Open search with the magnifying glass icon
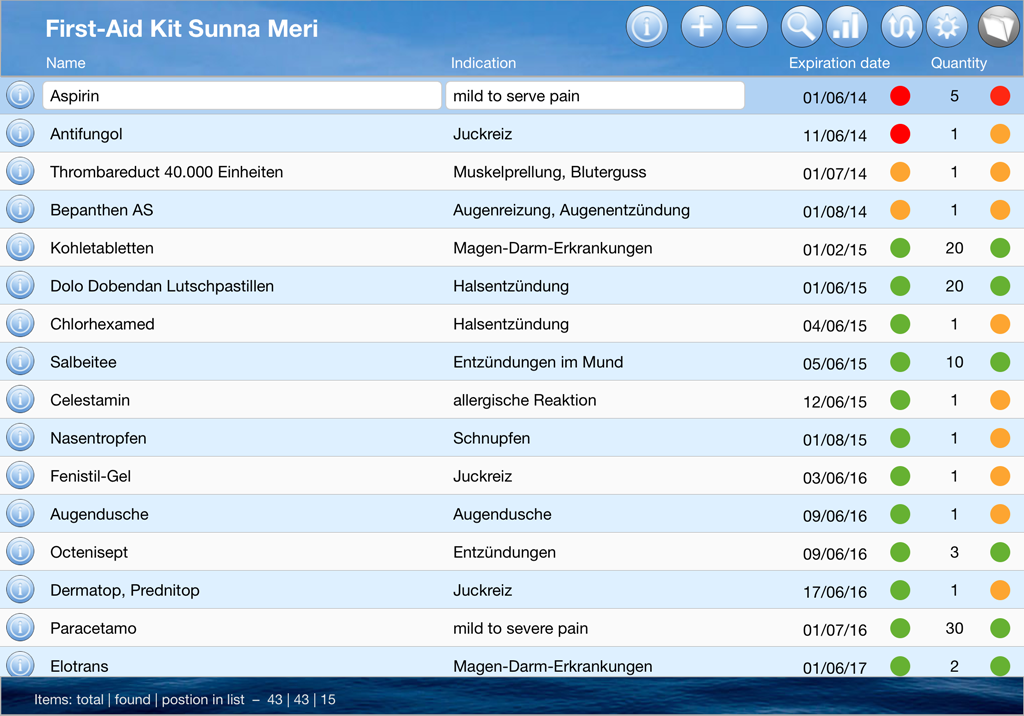The height and width of the screenshot is (716, 1024). (x=801, y=27)
